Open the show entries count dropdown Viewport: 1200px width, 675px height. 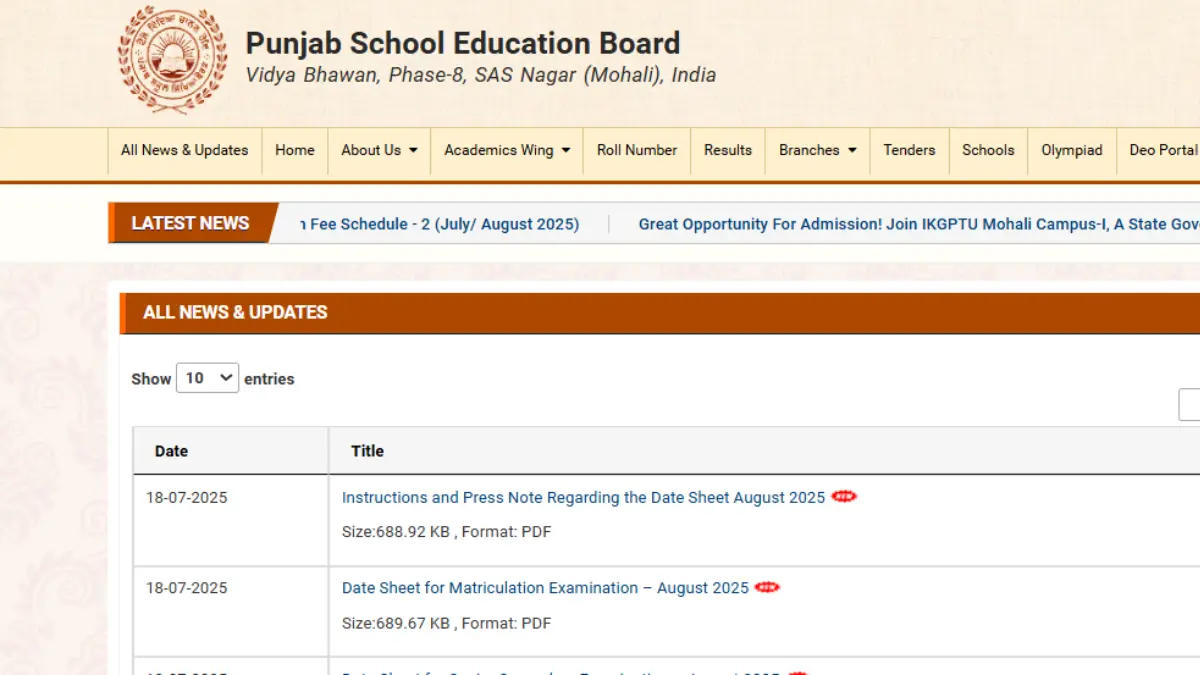coord(207,378)
